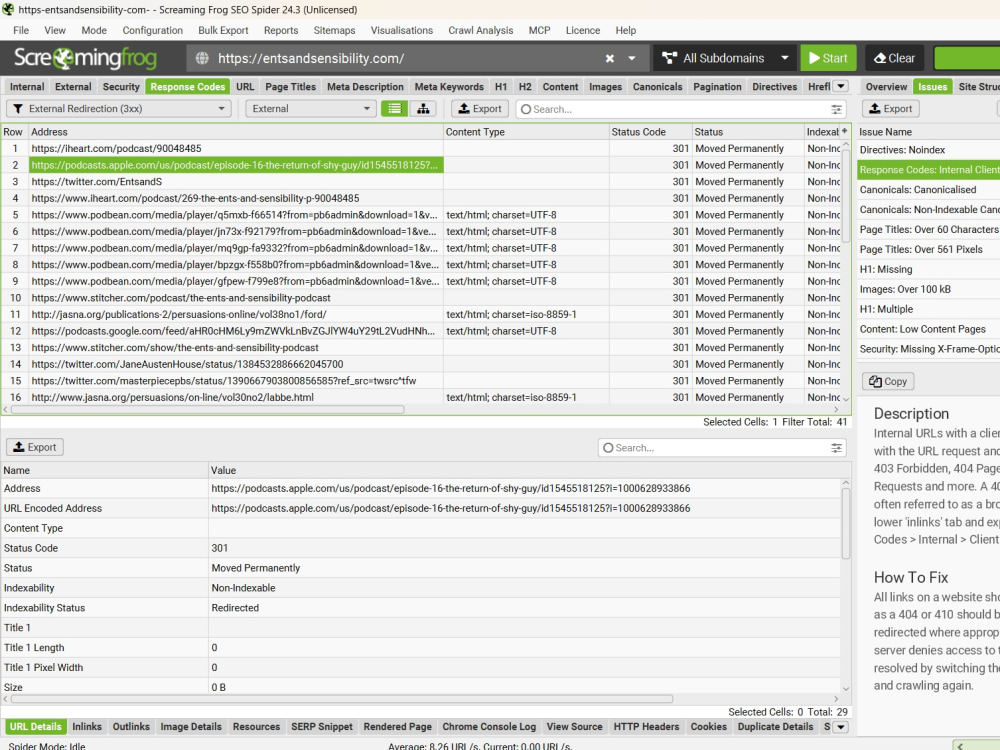
Task: Open the Bulk Export menu
Action: point(223,30)
